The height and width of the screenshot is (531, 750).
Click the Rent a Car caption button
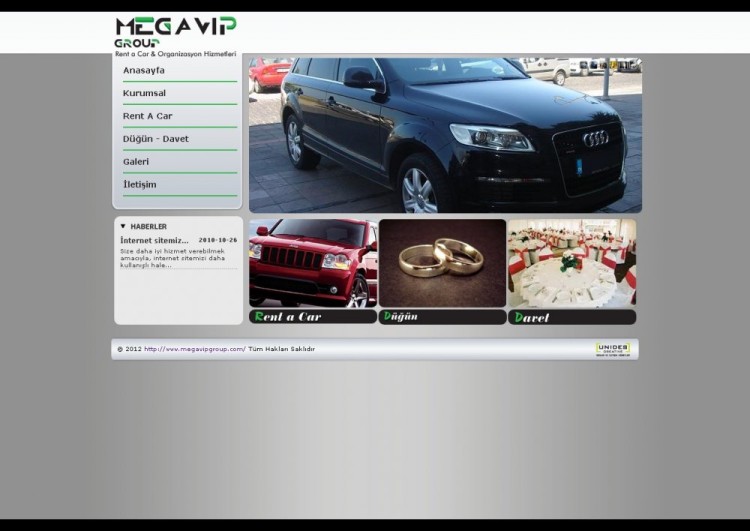click(x=313, y=317)
